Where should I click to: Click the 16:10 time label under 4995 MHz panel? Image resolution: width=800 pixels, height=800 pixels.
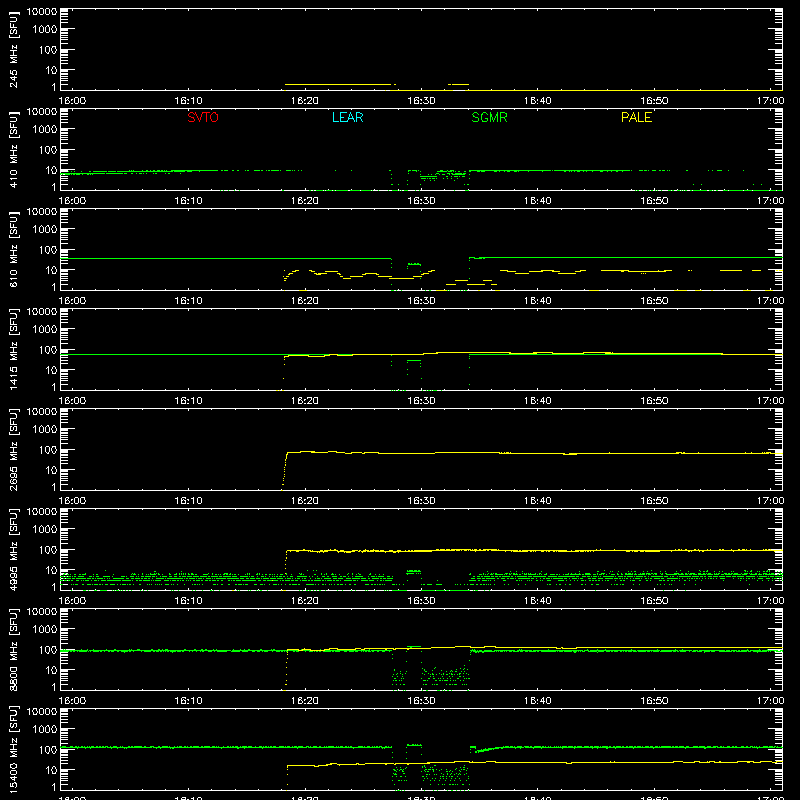pyautogui.click(x=189, y=601)
